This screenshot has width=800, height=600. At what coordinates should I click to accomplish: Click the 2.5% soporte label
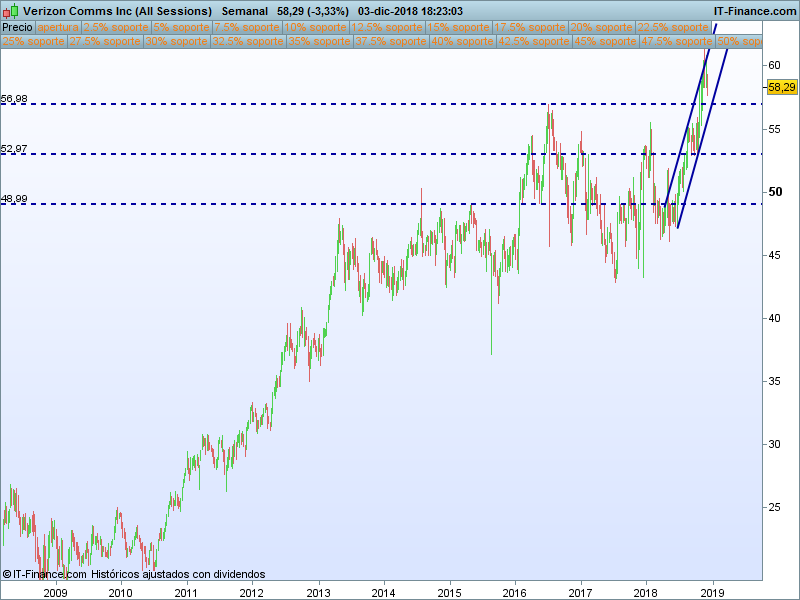[x=116, y=28]
